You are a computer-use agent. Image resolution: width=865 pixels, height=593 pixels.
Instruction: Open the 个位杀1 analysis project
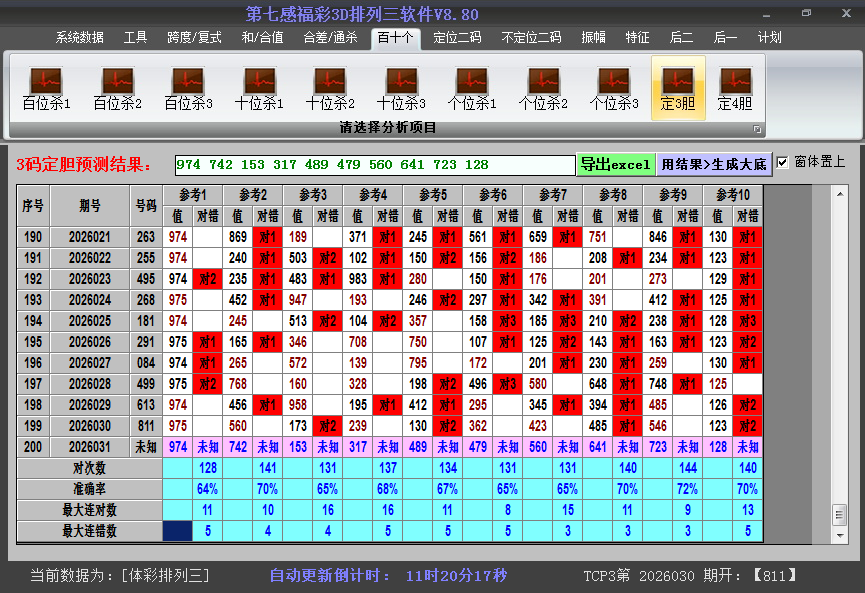[x=471, y=88]
